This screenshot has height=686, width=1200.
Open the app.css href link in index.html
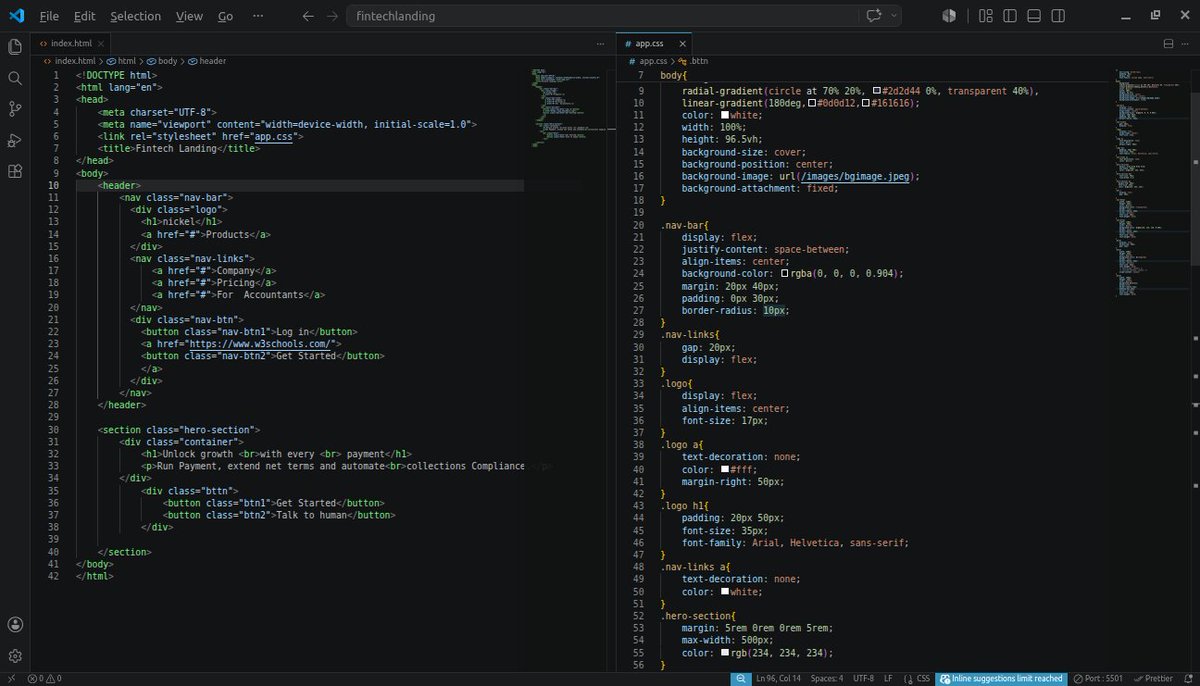273,137
